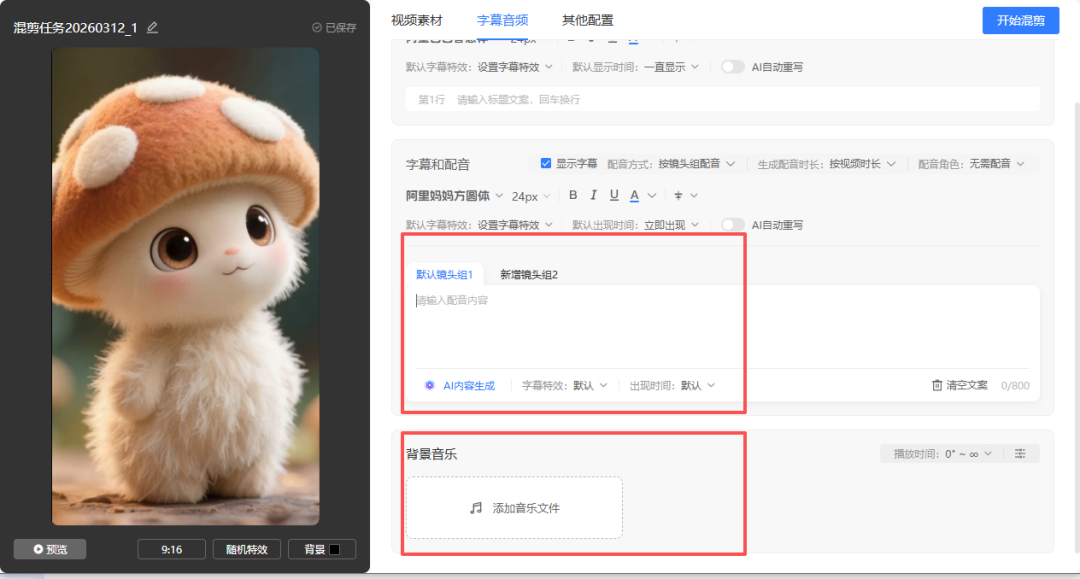Screen dimensions: 1080x579
Task: Open the 播放时间 dropdown for background music
Action: 941,454
